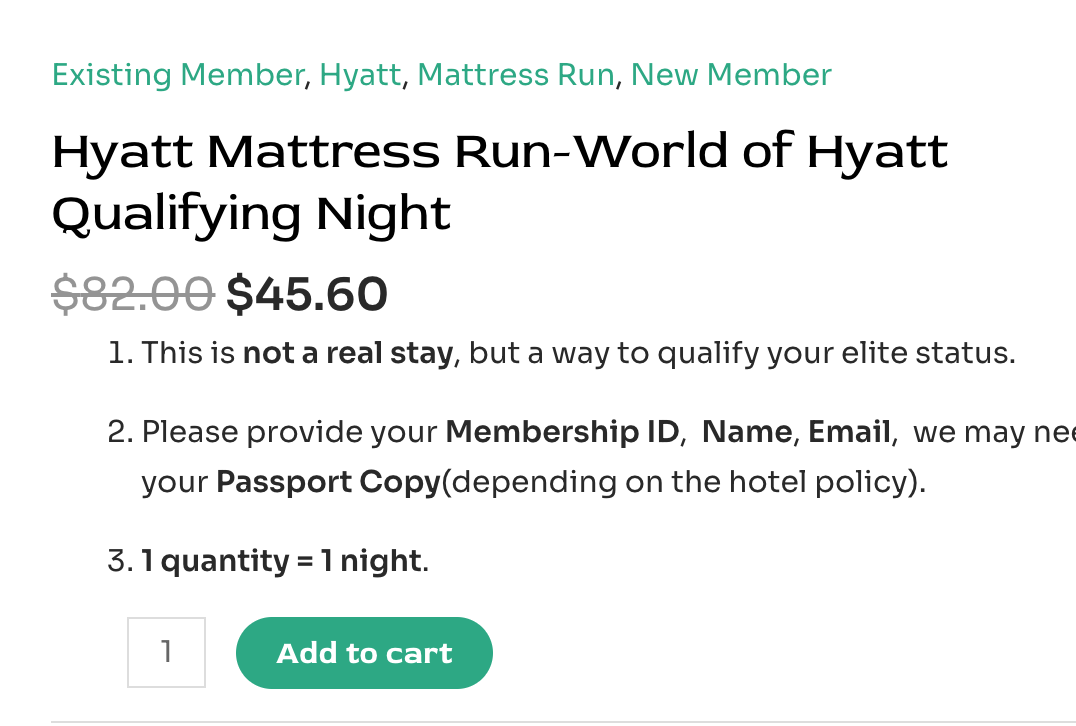Focus the quantity input field
Image resolution: width=1076 pixels, height=726 pixels.
point(166,652)
